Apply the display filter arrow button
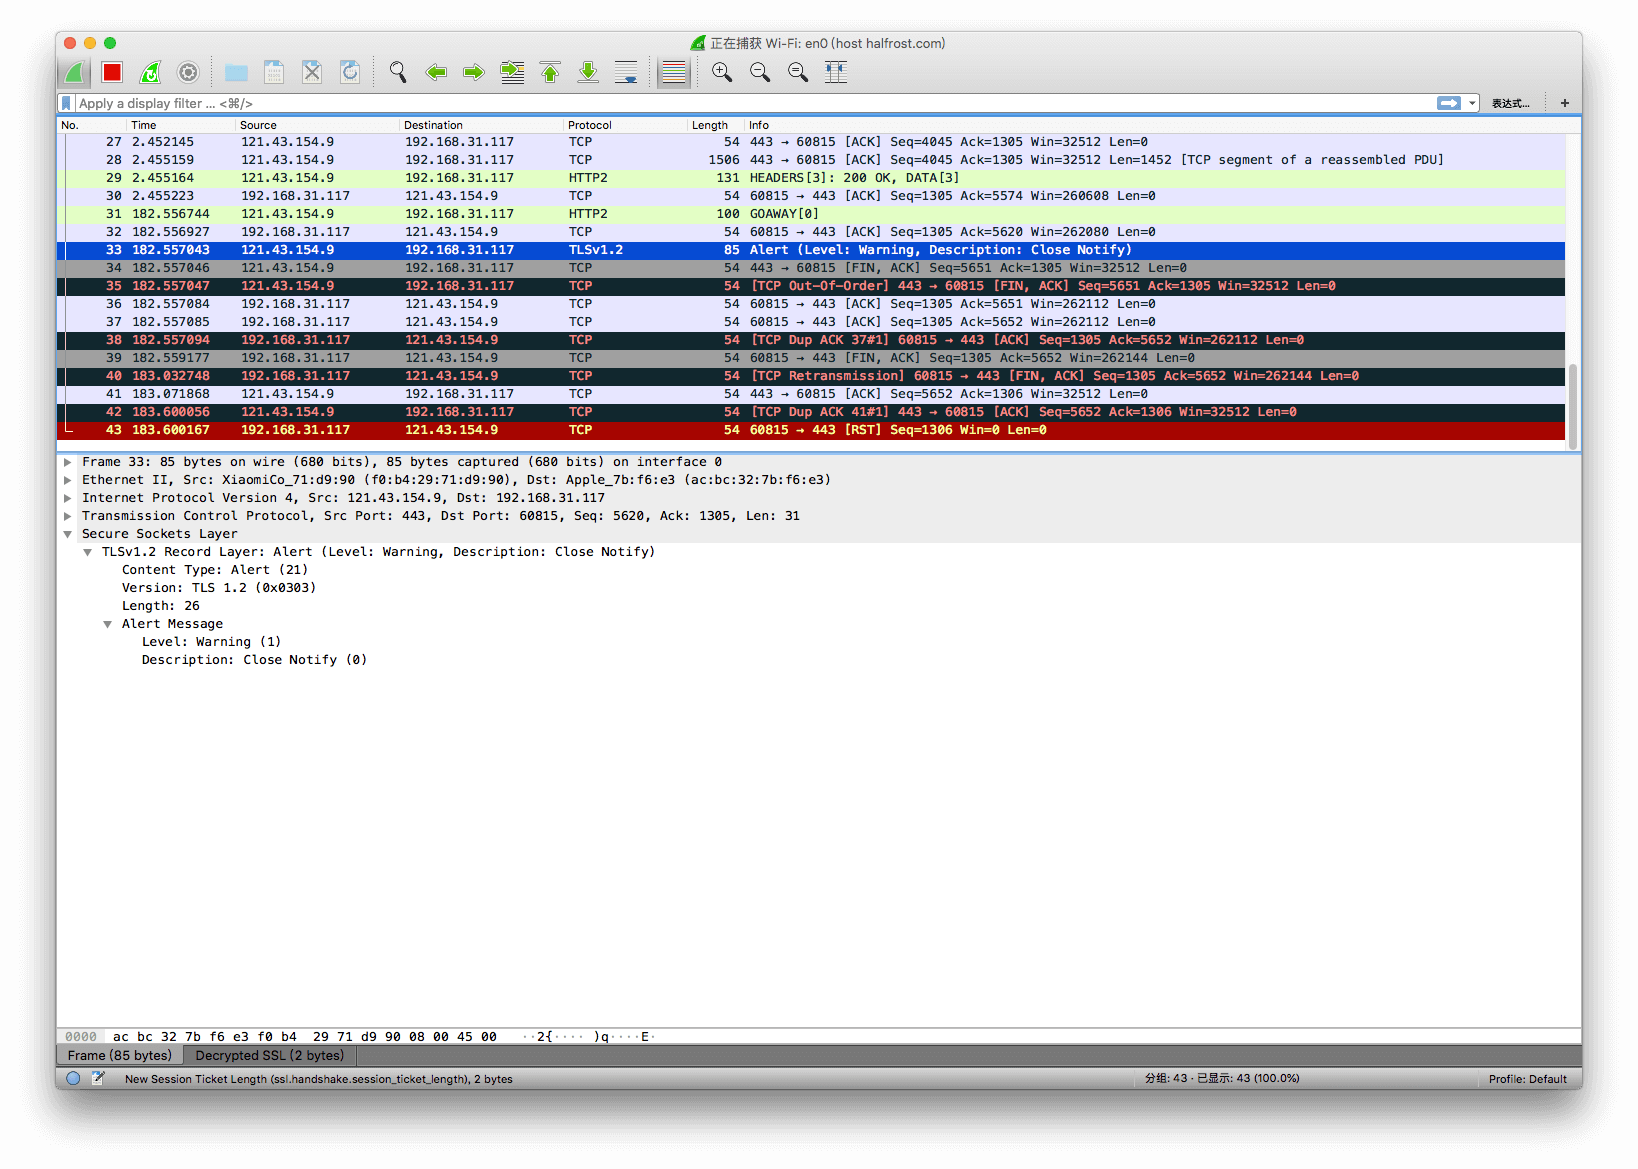 pos(1448,103)
